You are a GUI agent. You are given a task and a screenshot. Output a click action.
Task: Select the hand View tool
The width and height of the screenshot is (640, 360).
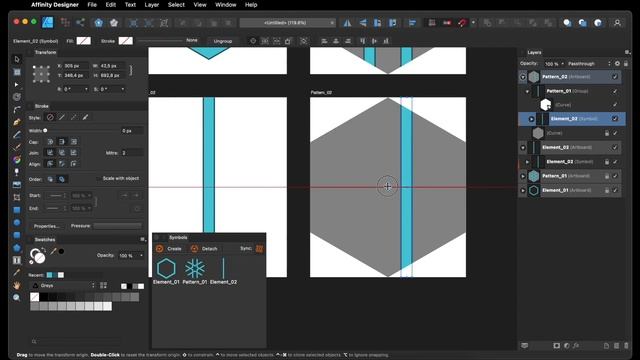click(17, 285)
